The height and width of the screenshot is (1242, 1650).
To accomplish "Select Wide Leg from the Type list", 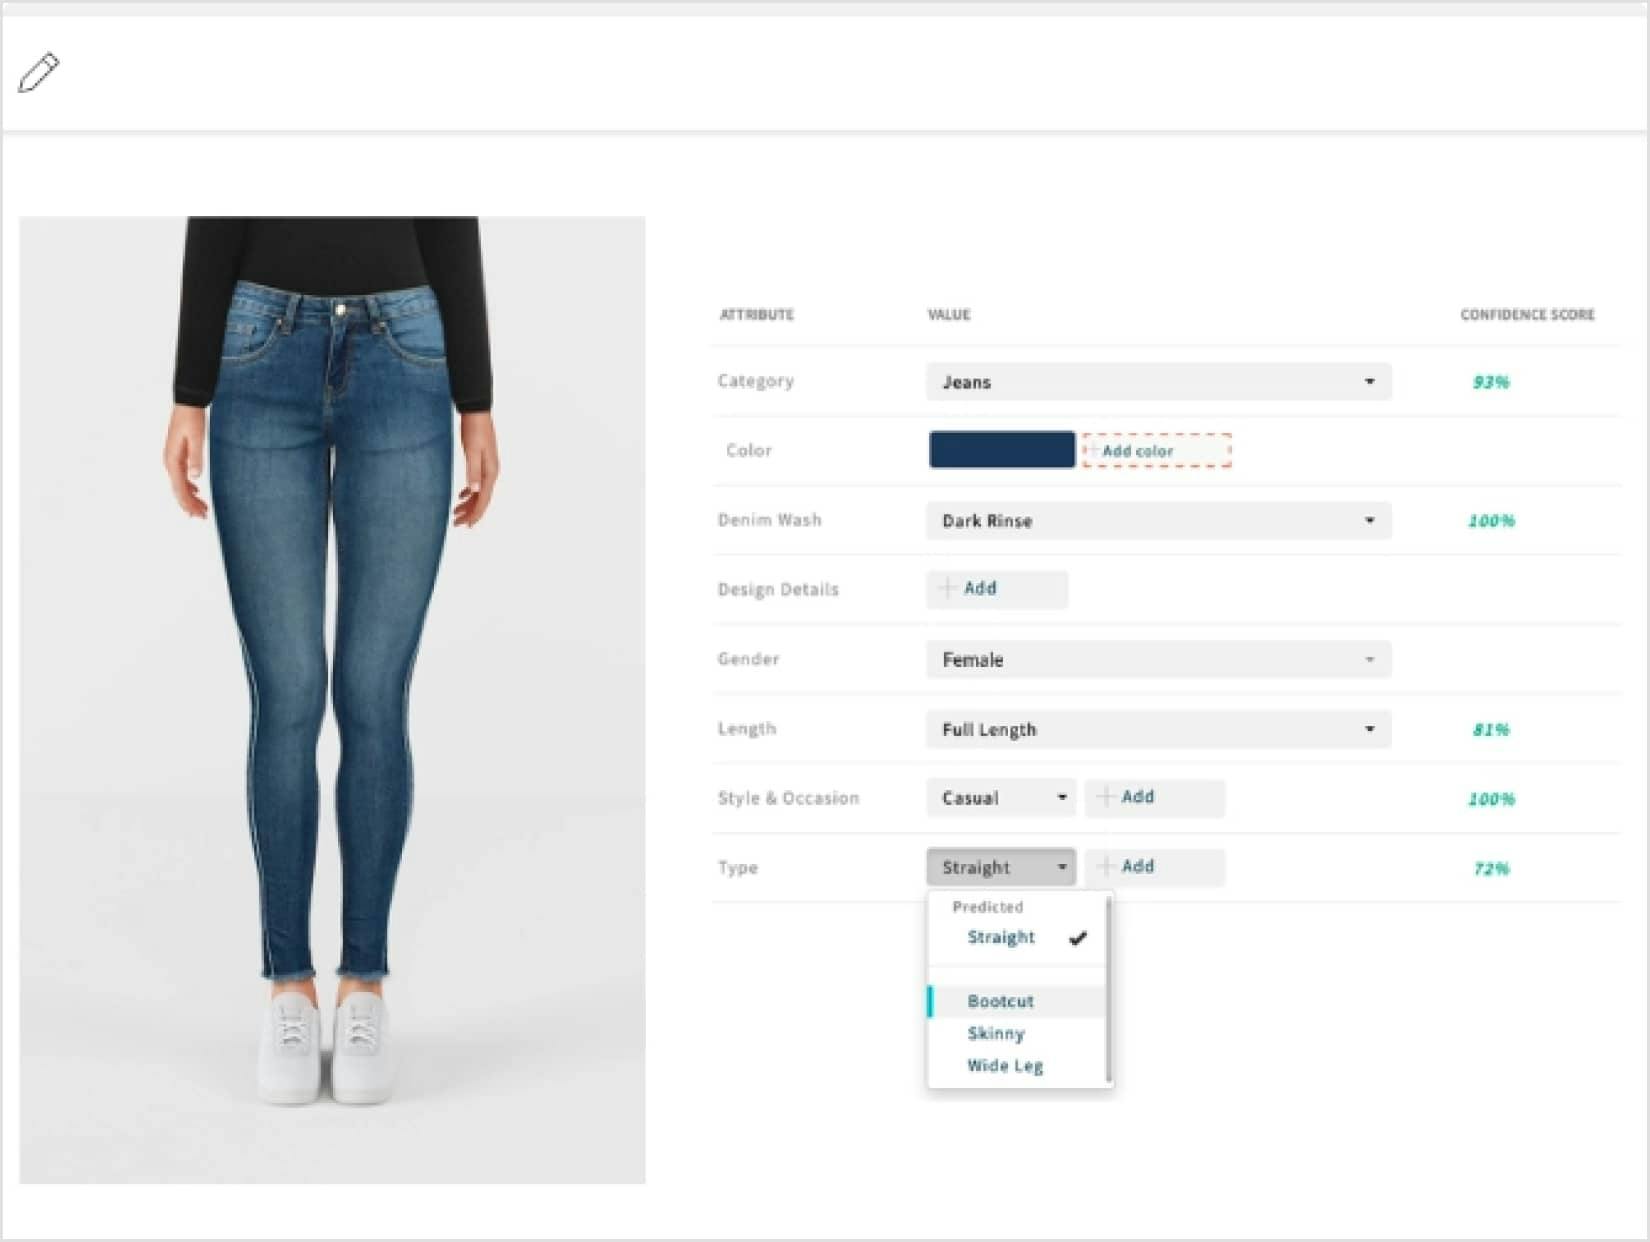I will coord(1003,1065).
